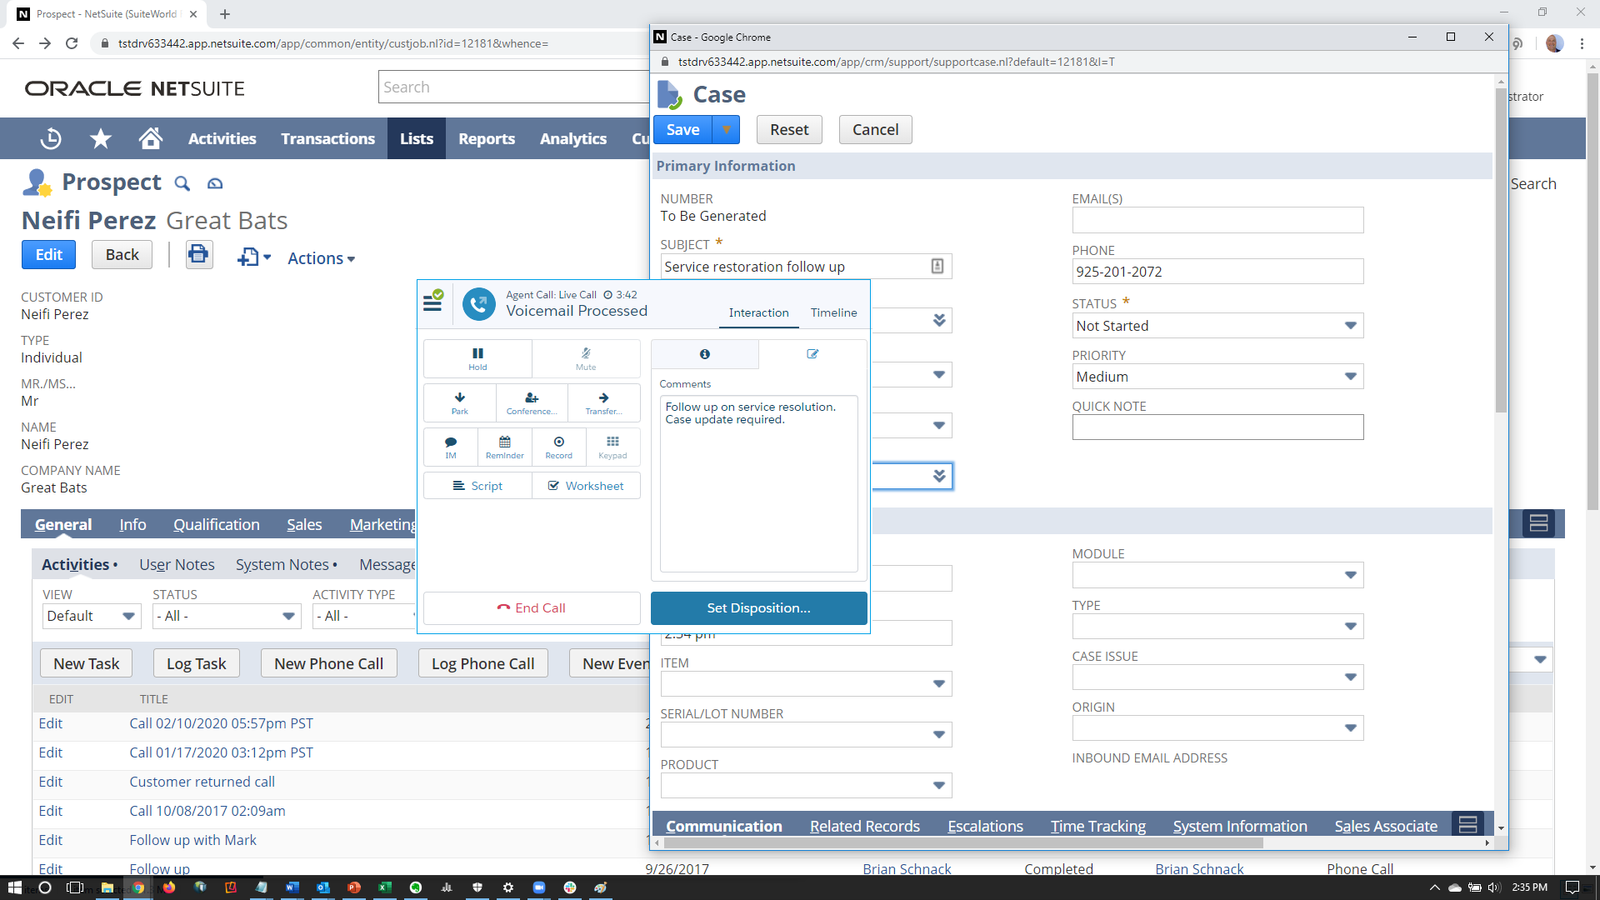Screen dimensions: 1600x900
Task: End the current call
Action: click(x=532, y=608)
